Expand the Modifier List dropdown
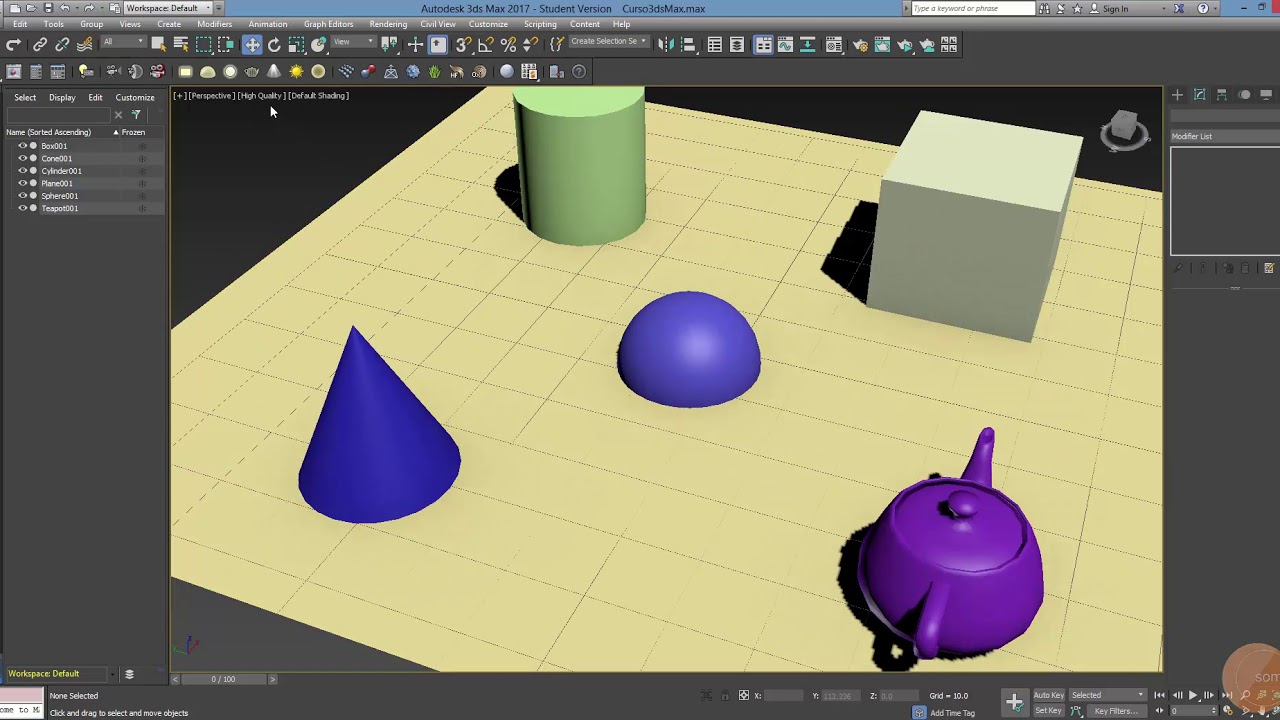The height and width of the screenshot is (720, 1280). coord(1225,136)
